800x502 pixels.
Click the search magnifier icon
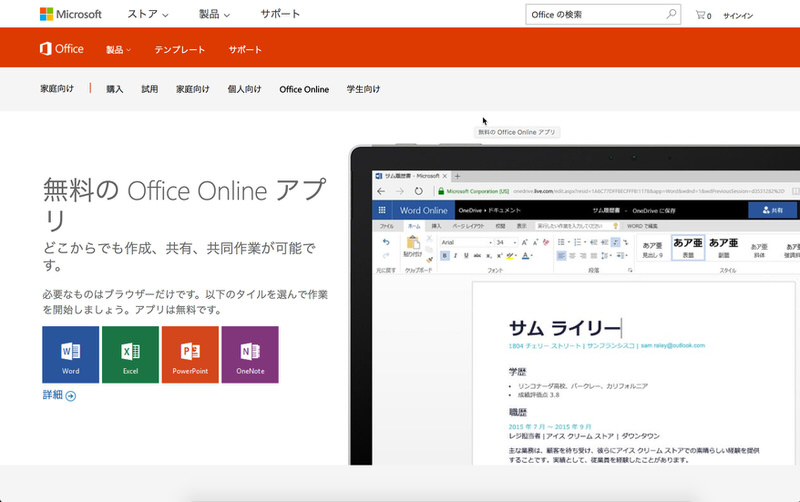pyautogui.click(x=672, y=15)
